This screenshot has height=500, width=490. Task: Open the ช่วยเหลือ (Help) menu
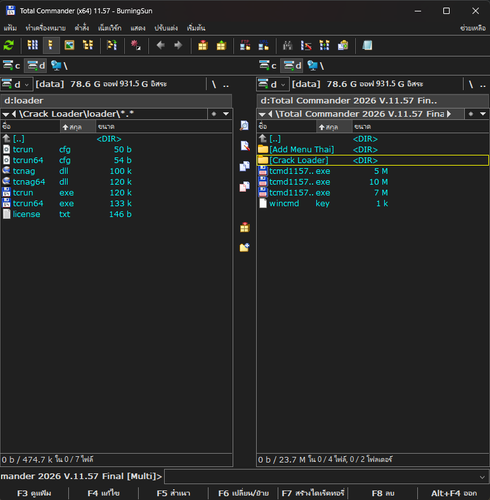pos(473,28)
